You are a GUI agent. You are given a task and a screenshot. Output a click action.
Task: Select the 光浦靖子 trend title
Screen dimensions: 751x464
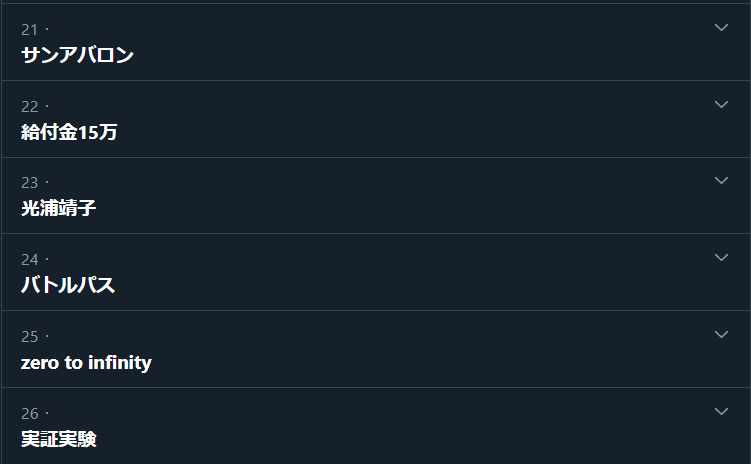(58, 209)
